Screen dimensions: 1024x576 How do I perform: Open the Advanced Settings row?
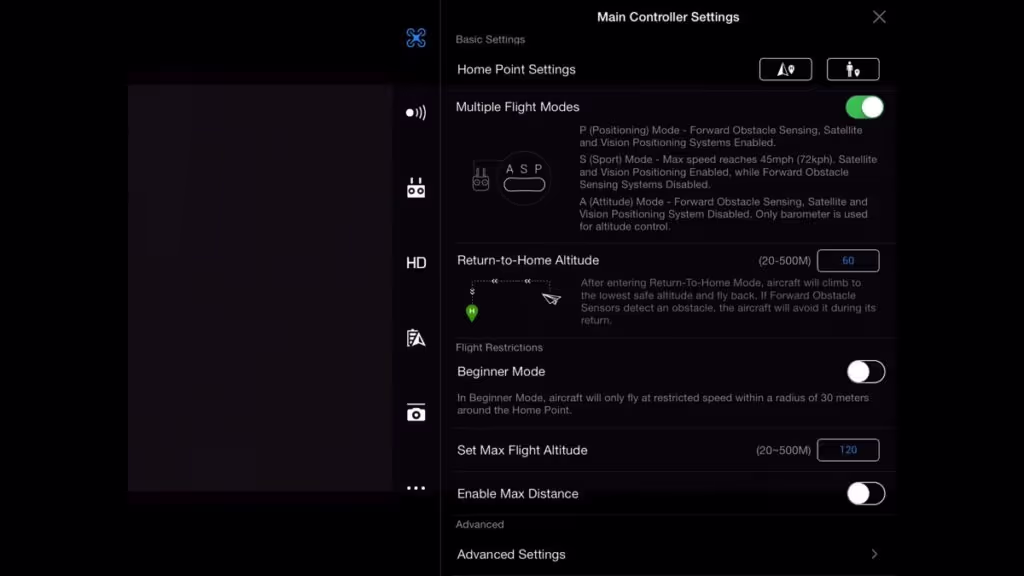tap(667, 554)
